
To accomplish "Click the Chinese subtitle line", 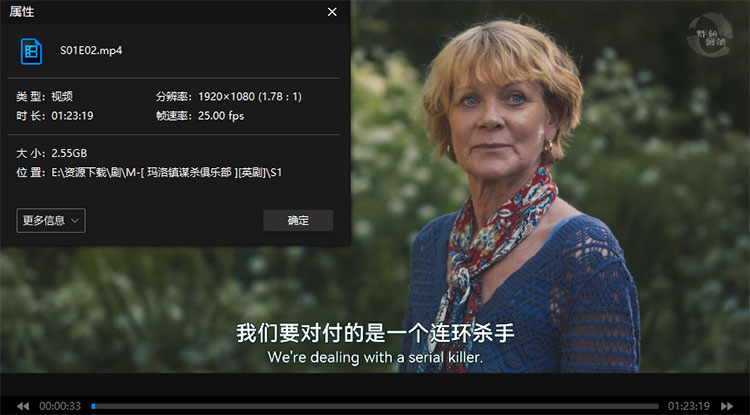I will (375, 333).
